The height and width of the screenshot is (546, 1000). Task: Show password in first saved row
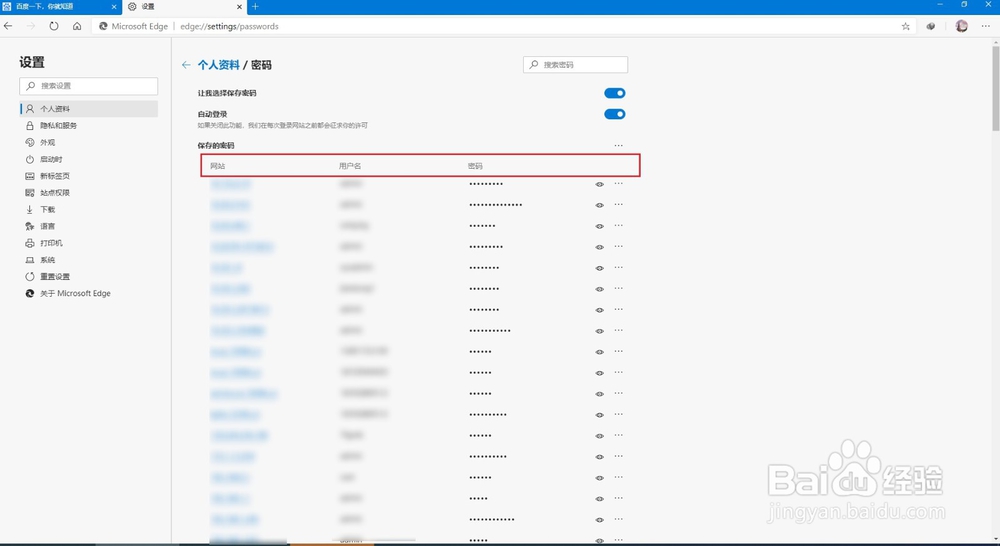tap(599, 184)
